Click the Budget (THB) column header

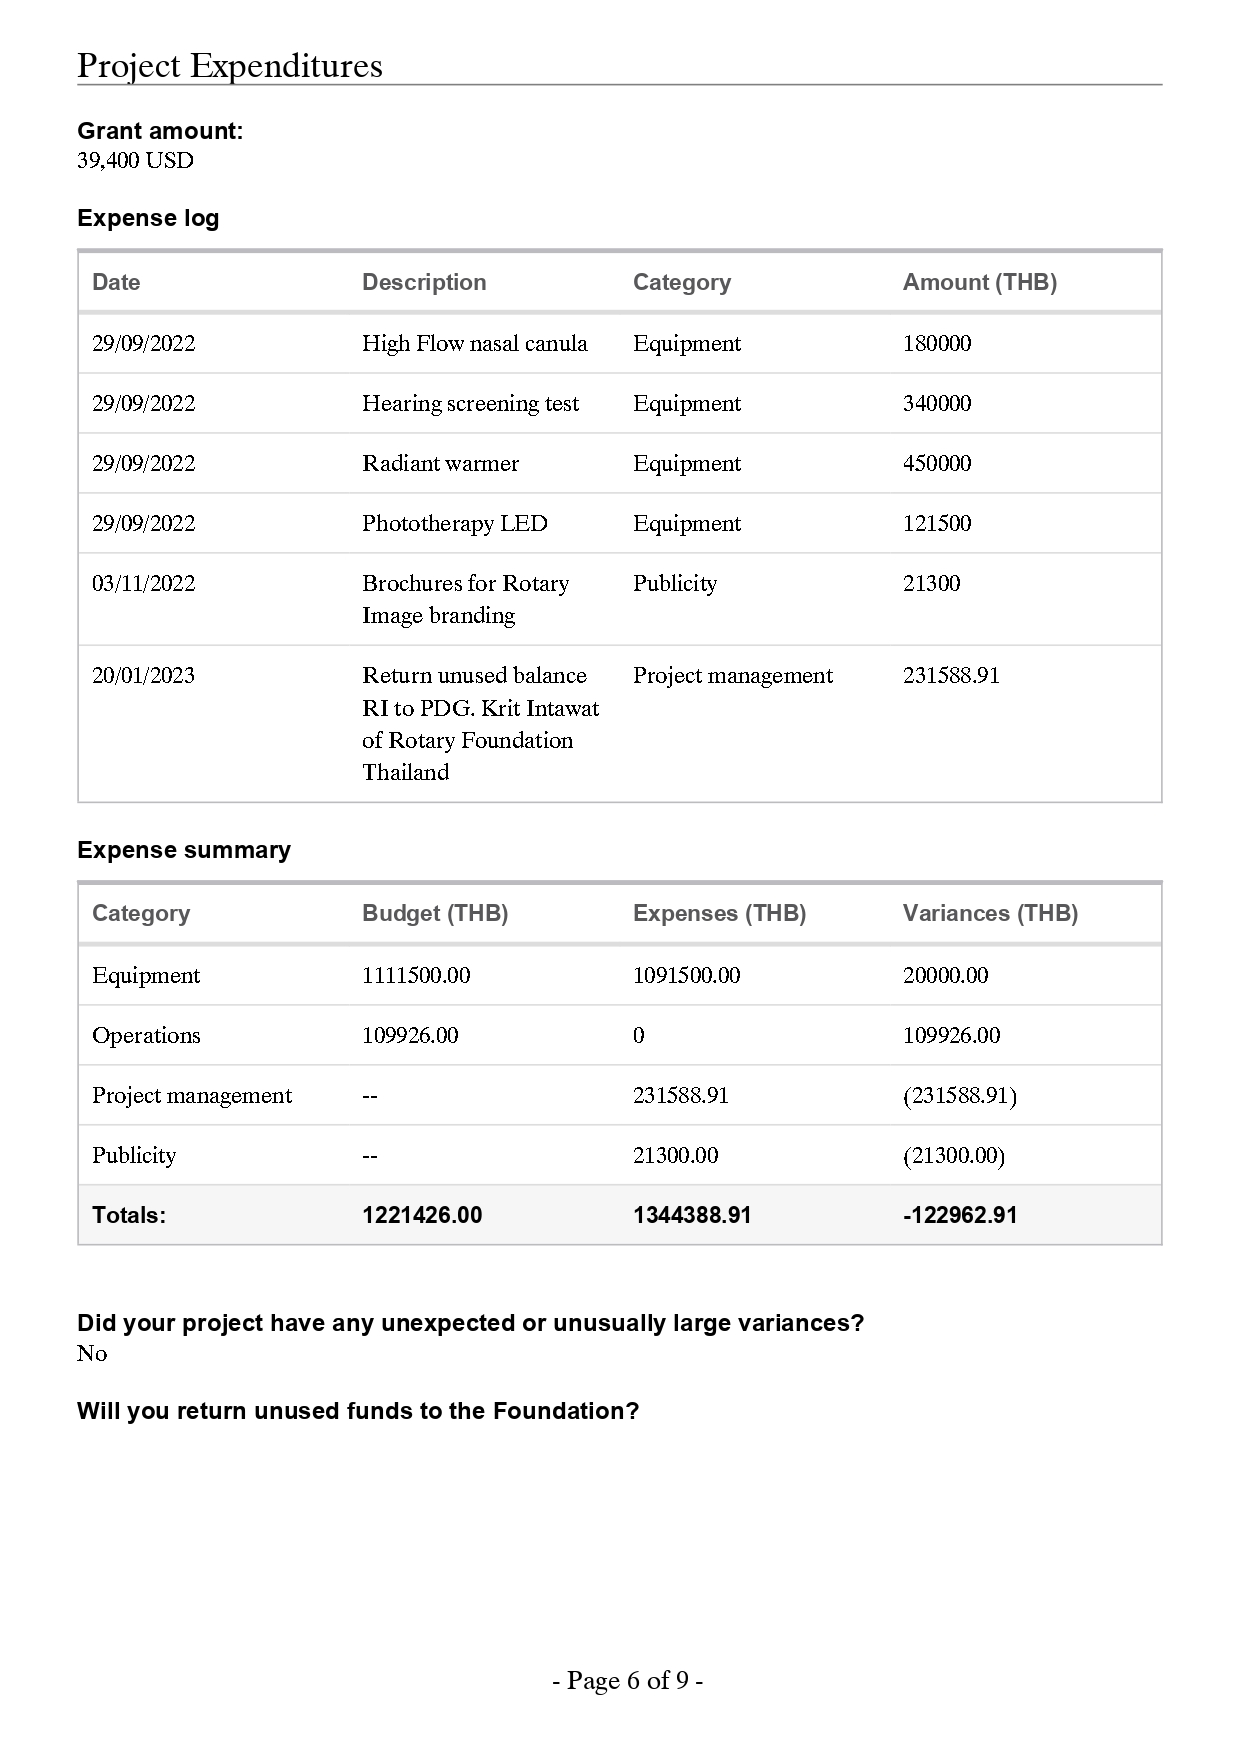(435, 913)
